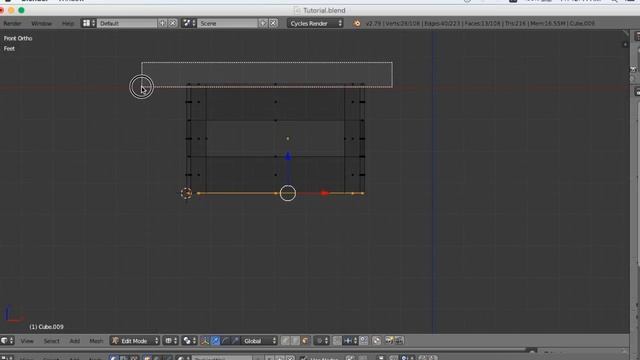The image size is (640, 360).
Task: Open the proportional editing dropdown
Action: click(322, 341)
